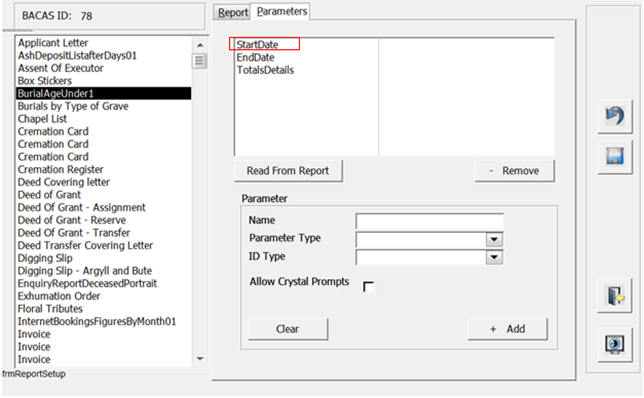Switch to the Report tab

point(233,12)
